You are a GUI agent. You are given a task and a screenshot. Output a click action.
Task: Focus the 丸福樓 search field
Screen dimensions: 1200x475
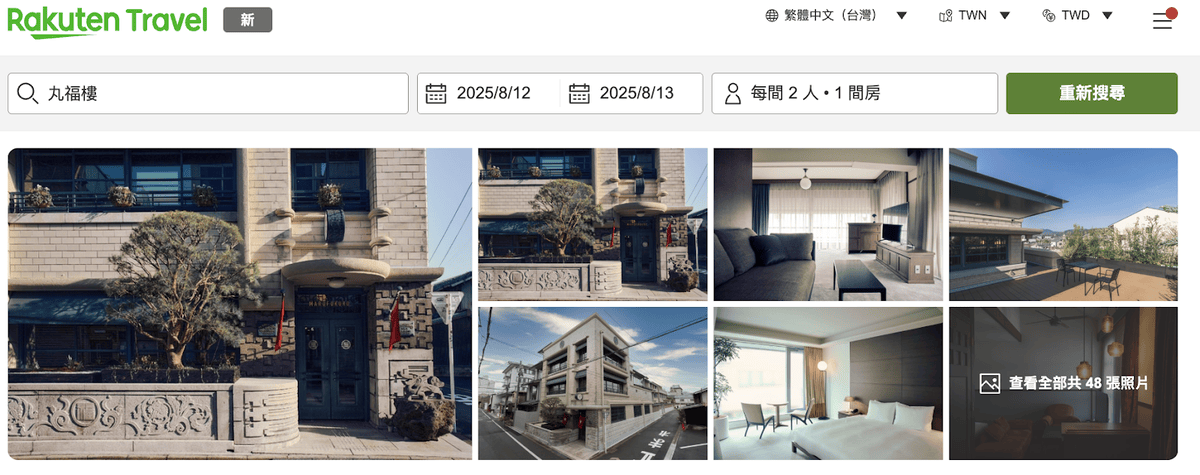(208, 93)
